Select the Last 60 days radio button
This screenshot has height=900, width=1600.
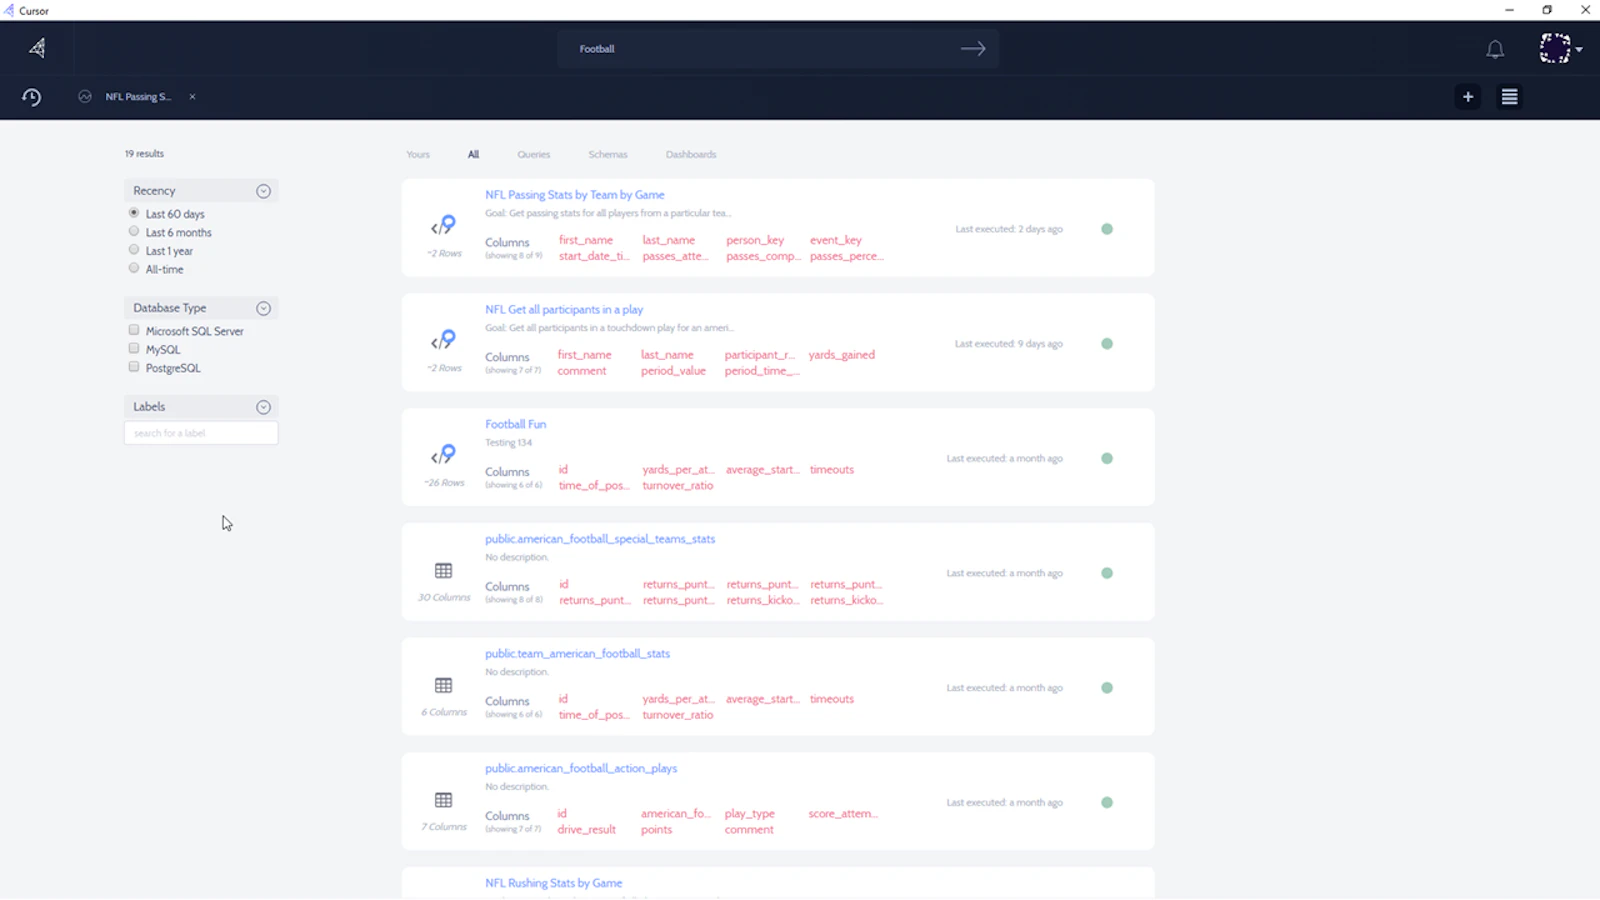tap(134, 213)
